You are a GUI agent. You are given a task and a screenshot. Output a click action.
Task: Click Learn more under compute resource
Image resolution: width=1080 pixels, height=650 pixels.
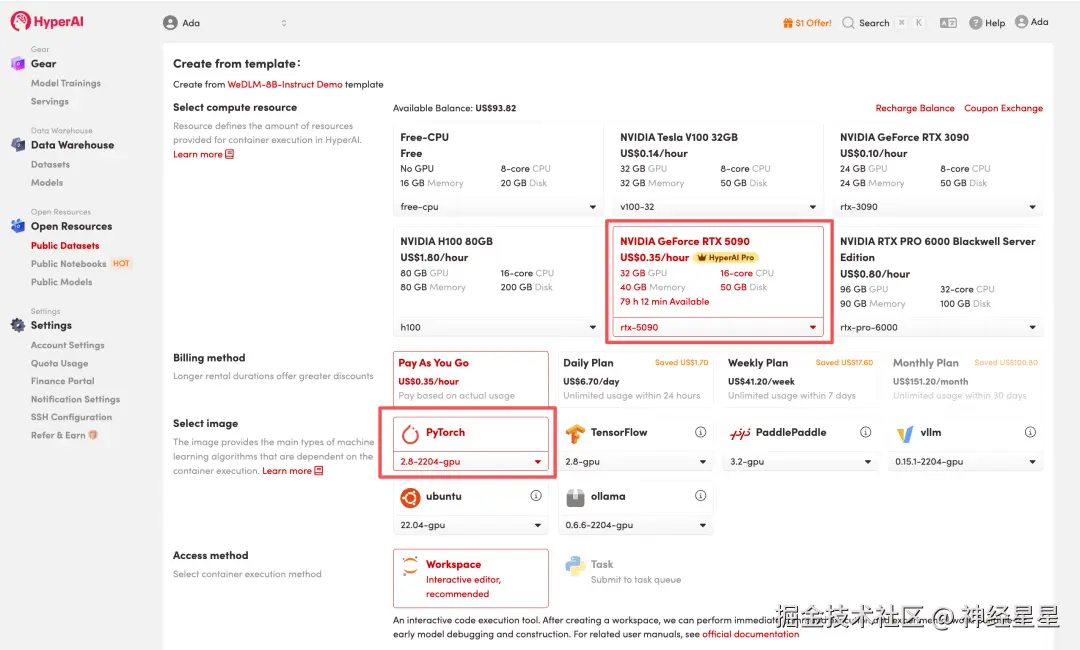[203, 154]
